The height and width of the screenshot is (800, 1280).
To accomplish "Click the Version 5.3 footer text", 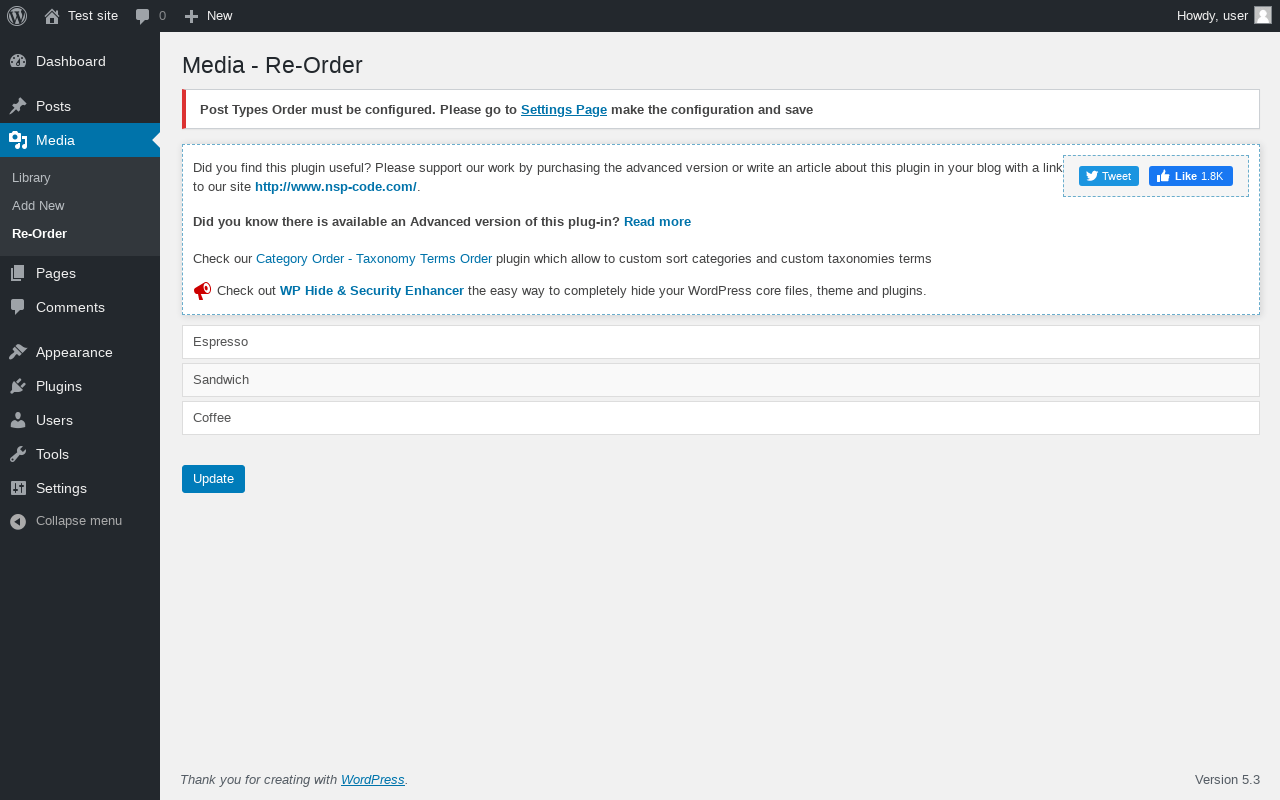I will (x=1227, y=779).
